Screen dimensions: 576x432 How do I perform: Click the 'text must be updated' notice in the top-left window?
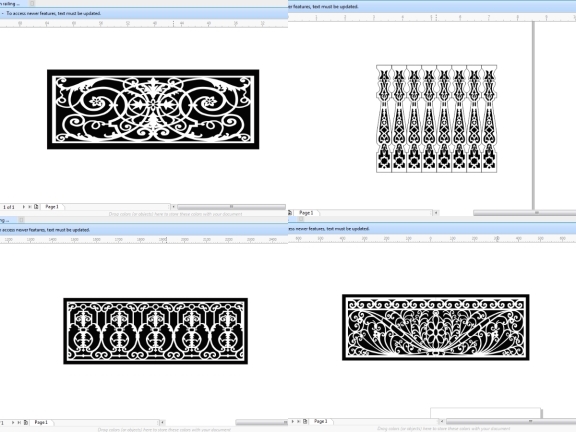coord(54,13)
